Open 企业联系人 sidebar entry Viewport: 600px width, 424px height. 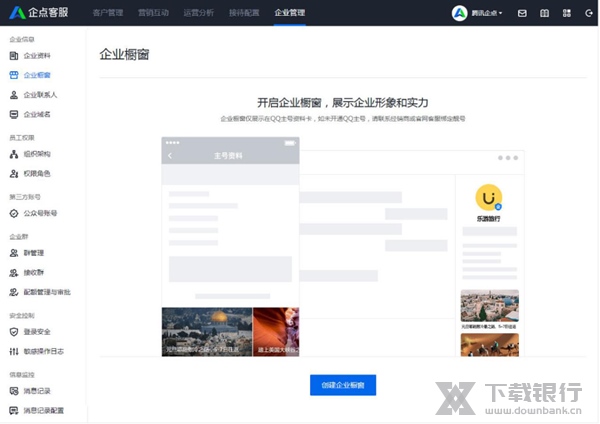click(40, 95)
